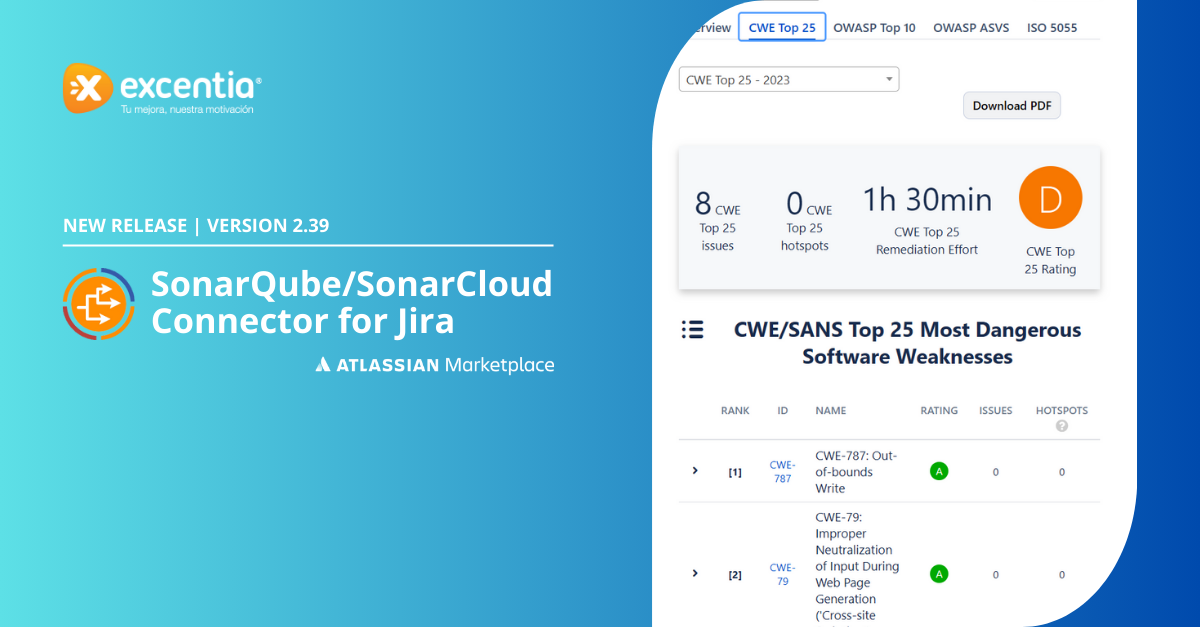Image resolution: width=1200 pixels, height=627 pixels.
Task: Click the SonarQube Connector orange app icon
Action: 99,304
